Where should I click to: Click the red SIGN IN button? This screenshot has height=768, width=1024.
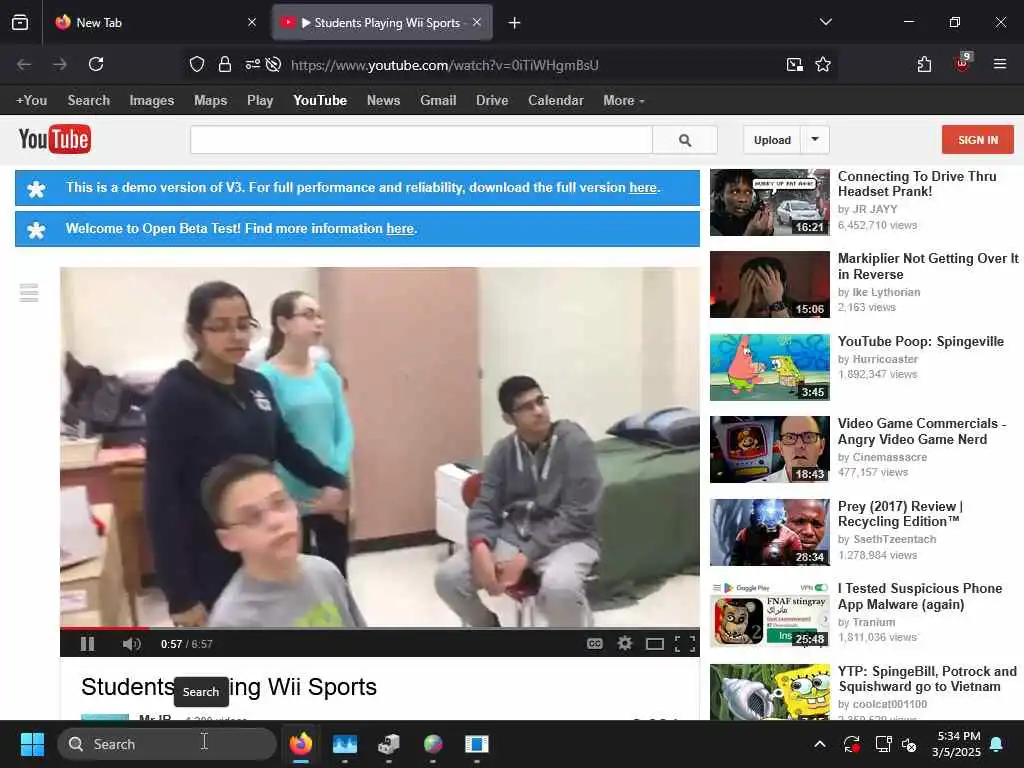(x=978, y=140)
